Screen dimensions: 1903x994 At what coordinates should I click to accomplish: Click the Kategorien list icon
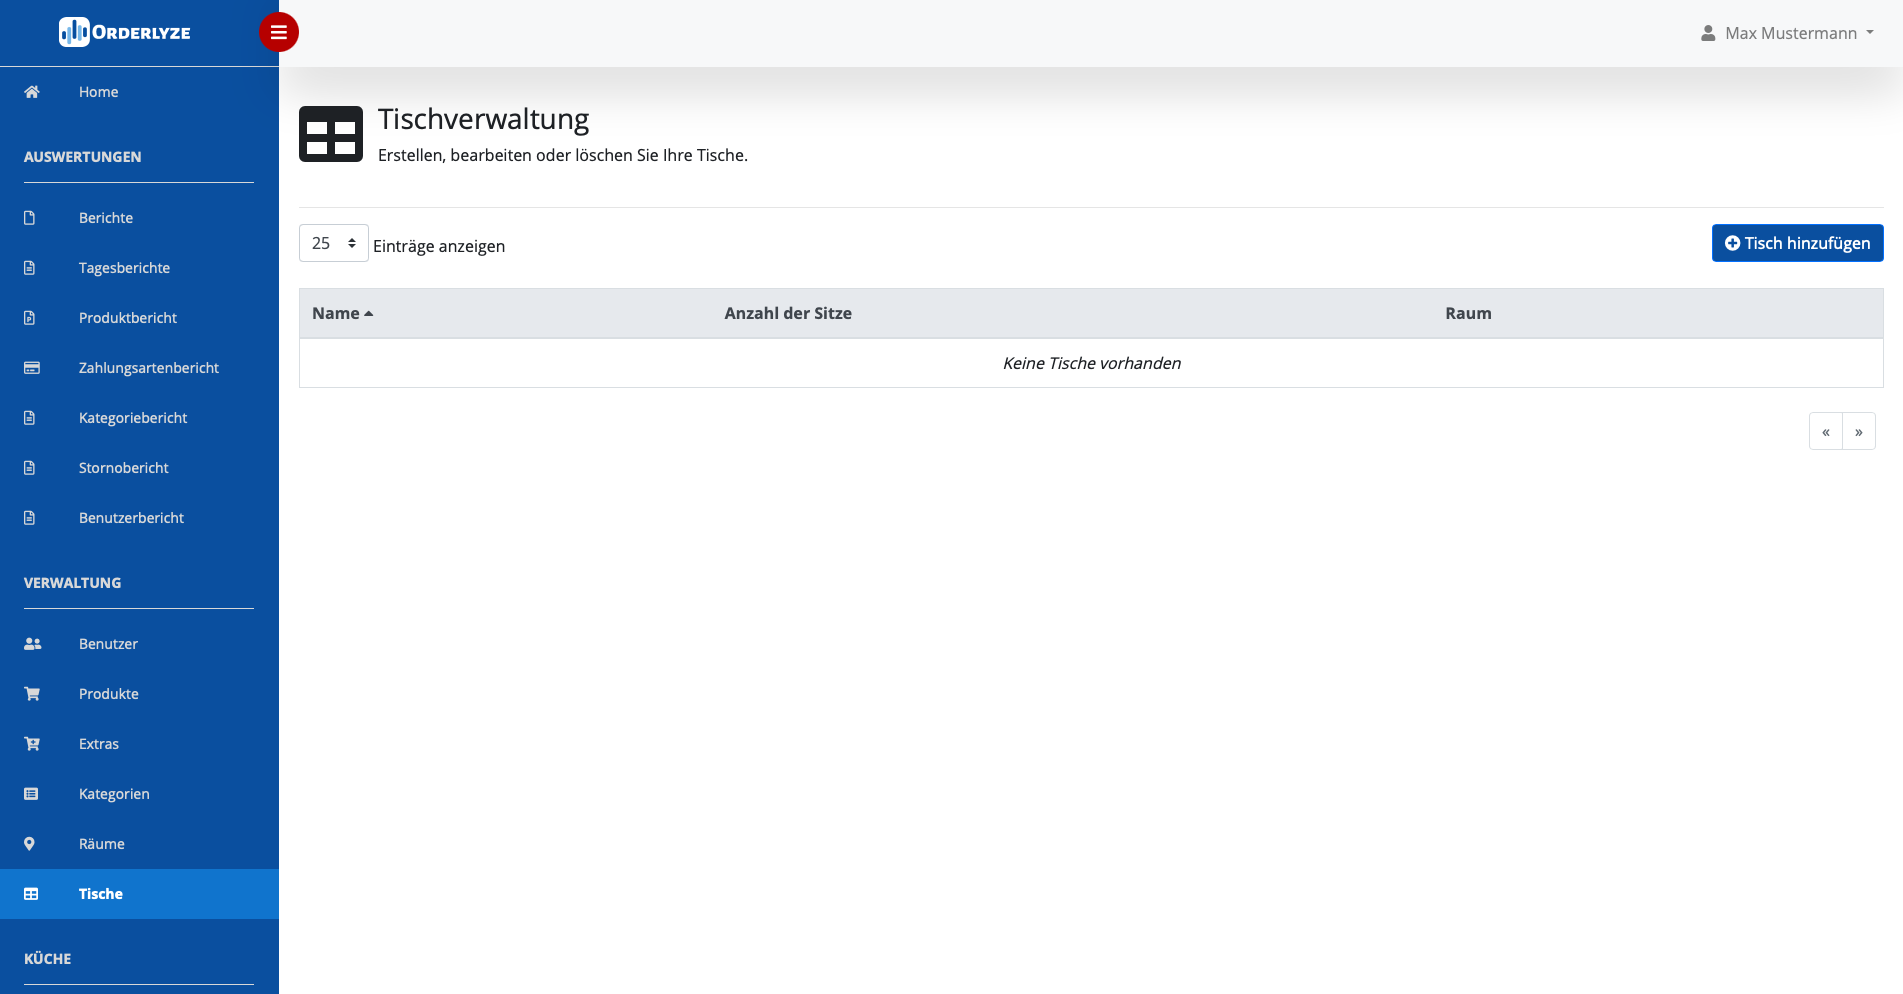tap(31, 794)
